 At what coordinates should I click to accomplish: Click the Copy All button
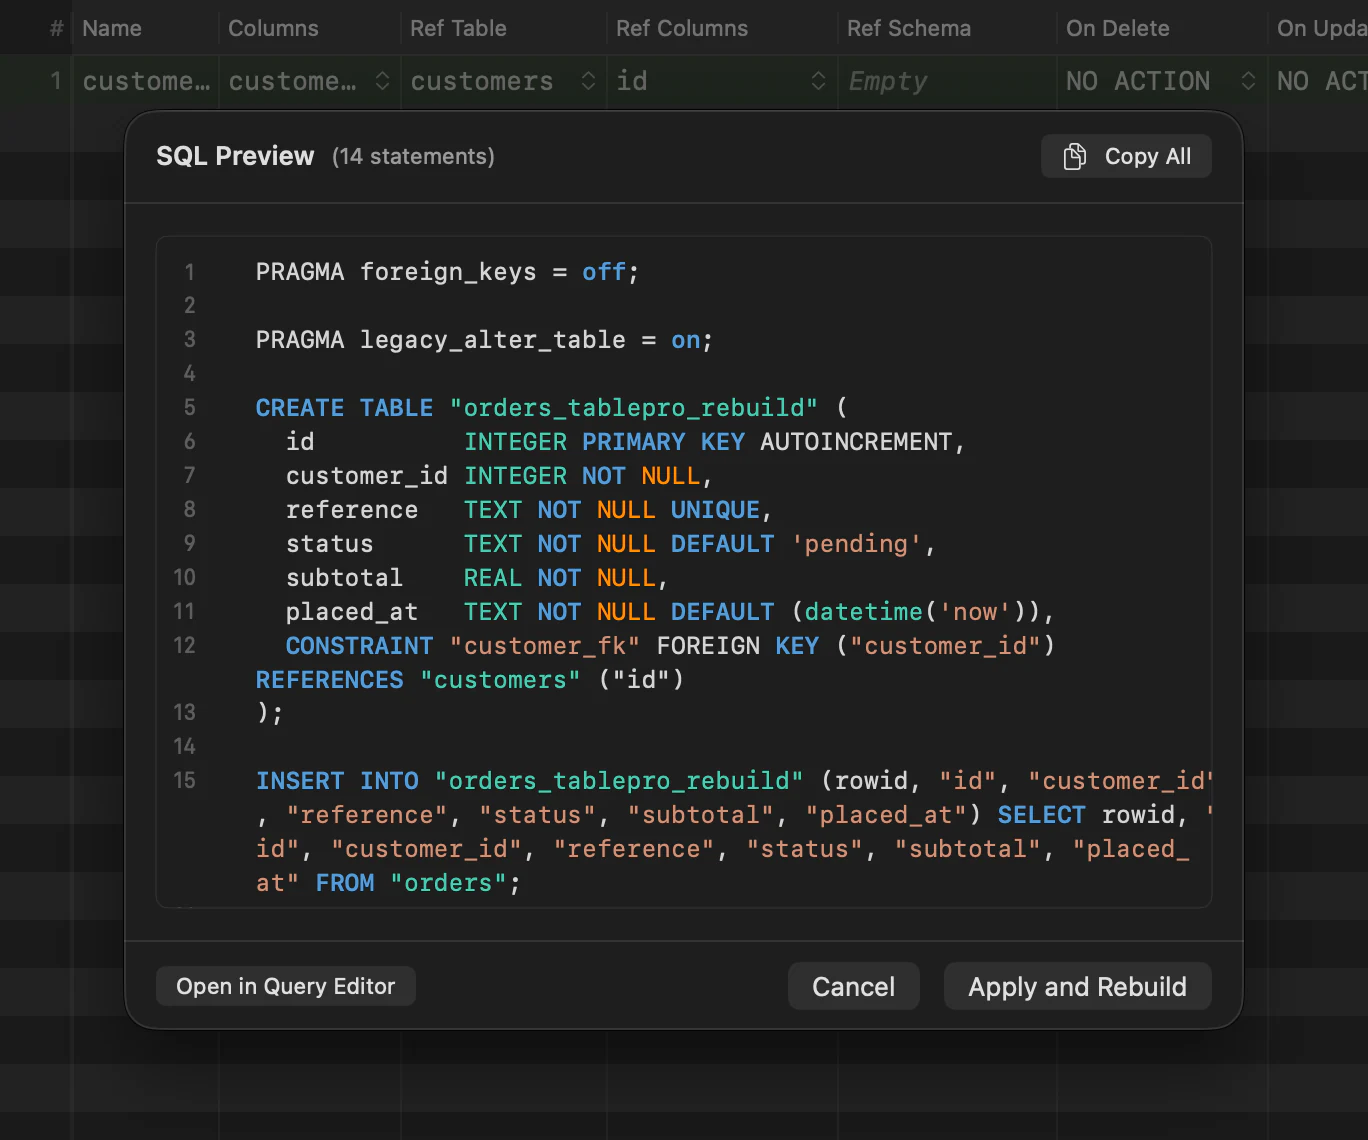point(1126,156)
